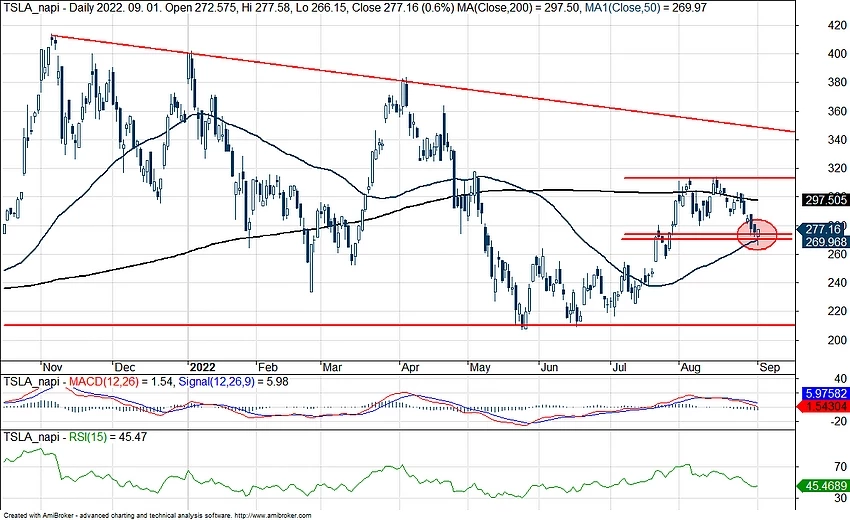Click the 400 price axis label
Image resolution: width=850 pixels, height=520 pixels.
click(837, 54)
